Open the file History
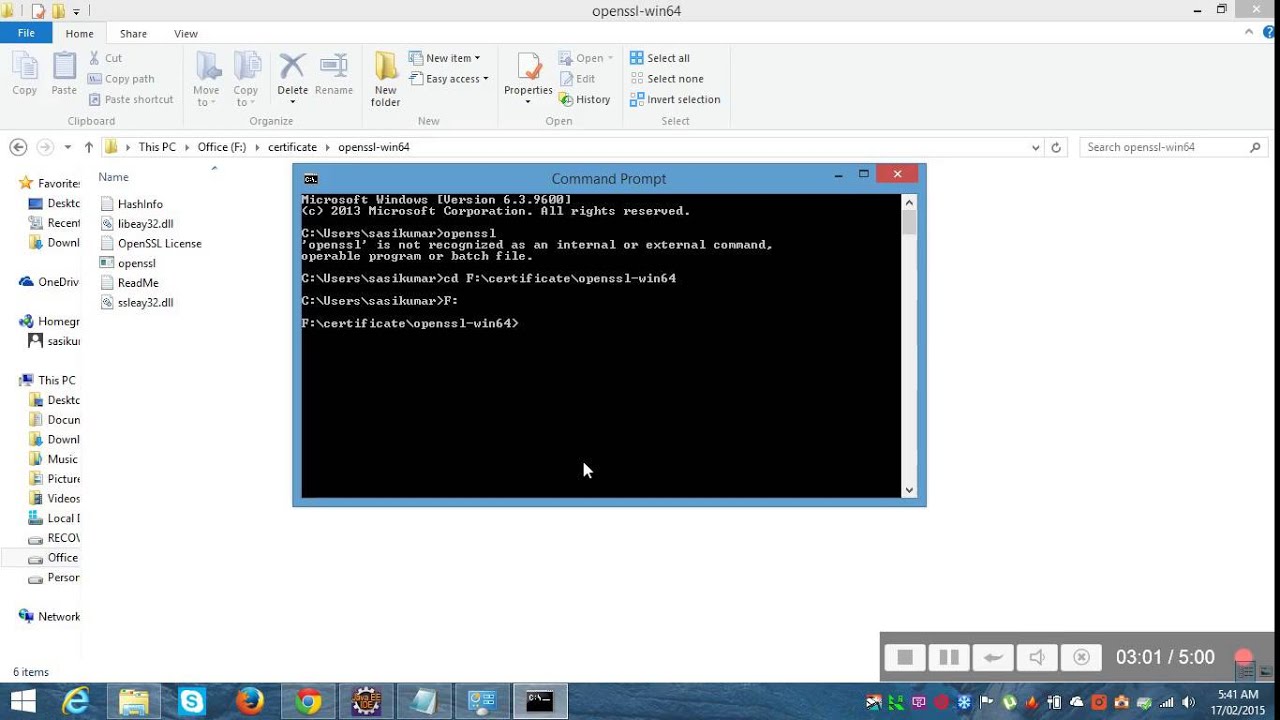1280x720 pixels. coord(584,99)
